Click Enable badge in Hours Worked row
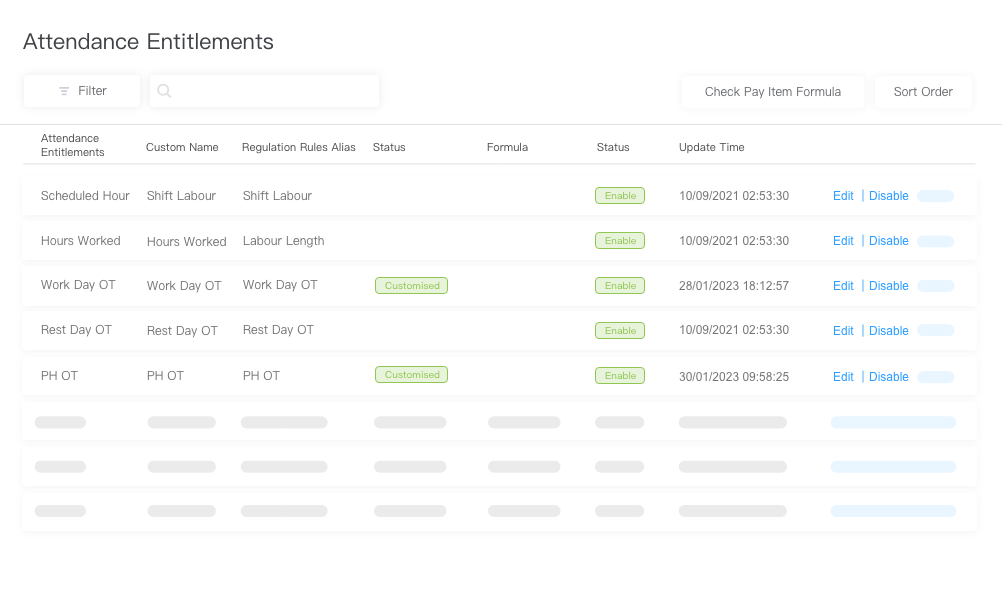The width and height of the screenshot is (1002, 598). click(x=620, y=240)
